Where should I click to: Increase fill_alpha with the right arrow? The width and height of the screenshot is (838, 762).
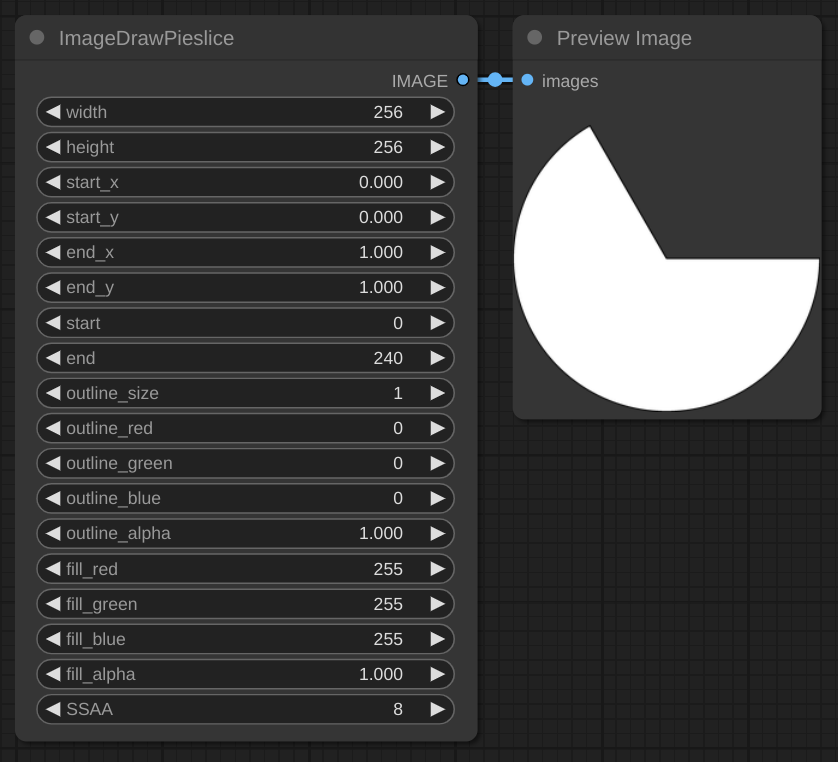tap(437, 674)
